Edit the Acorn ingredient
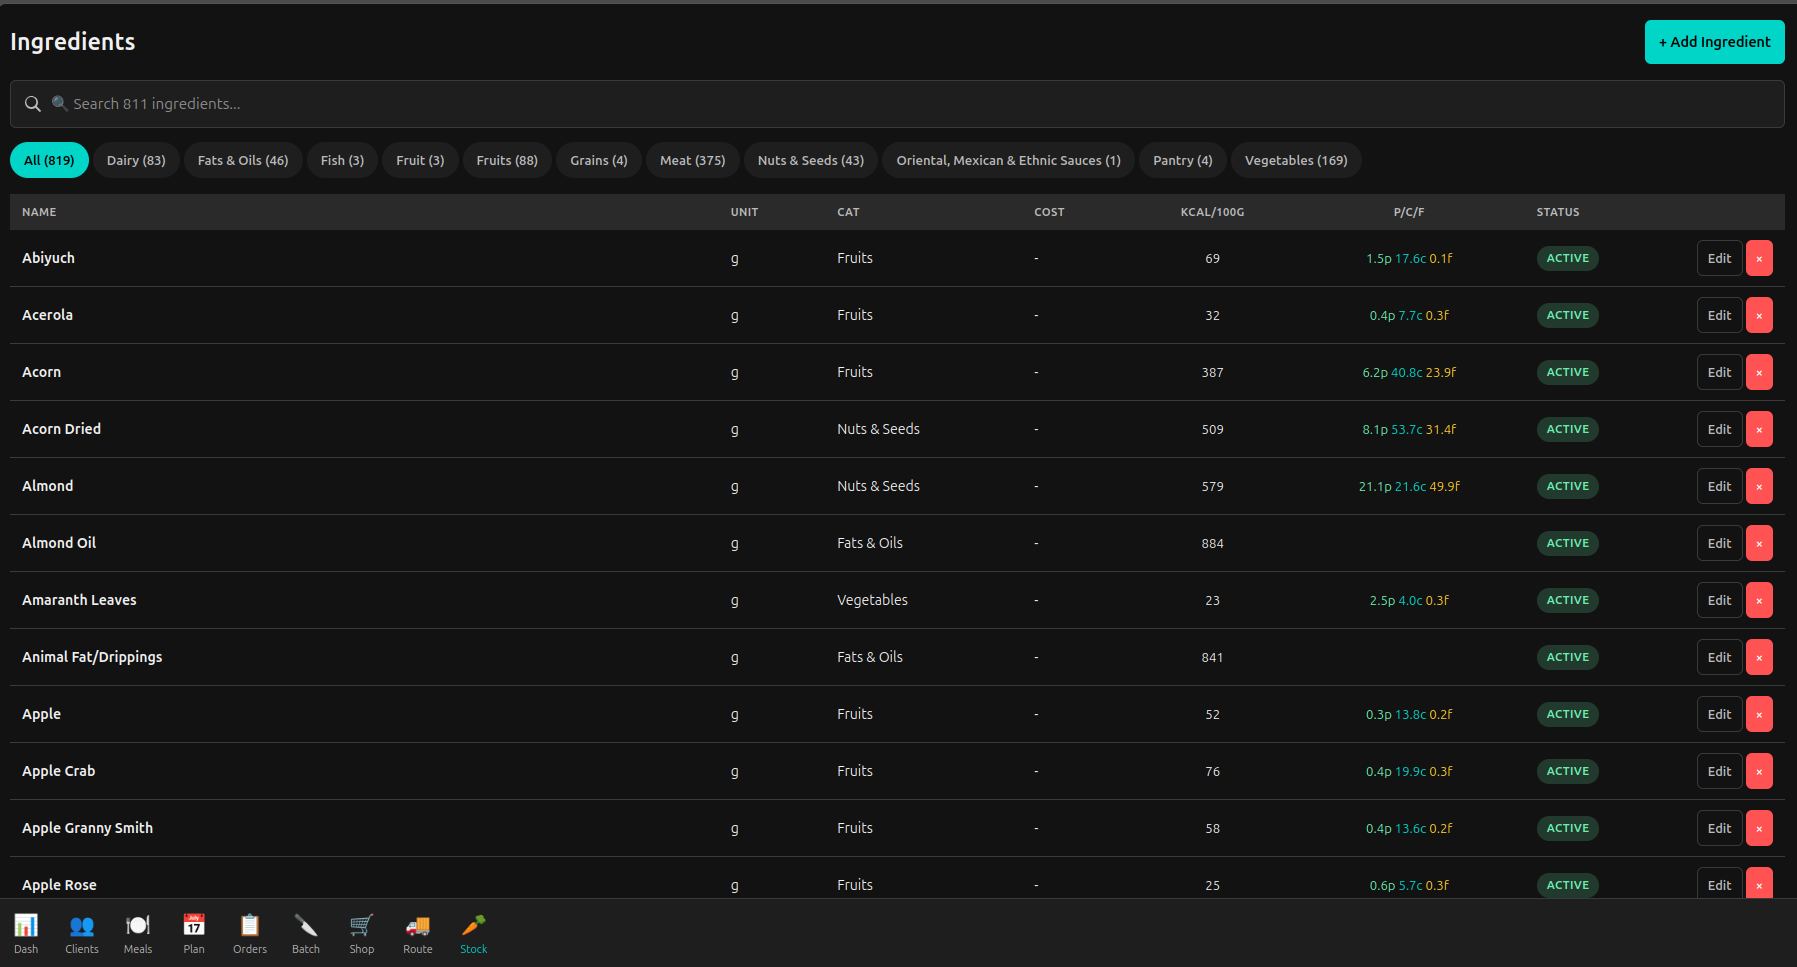The width and height of the screenshot is (1797, 967). point(1719,372)
